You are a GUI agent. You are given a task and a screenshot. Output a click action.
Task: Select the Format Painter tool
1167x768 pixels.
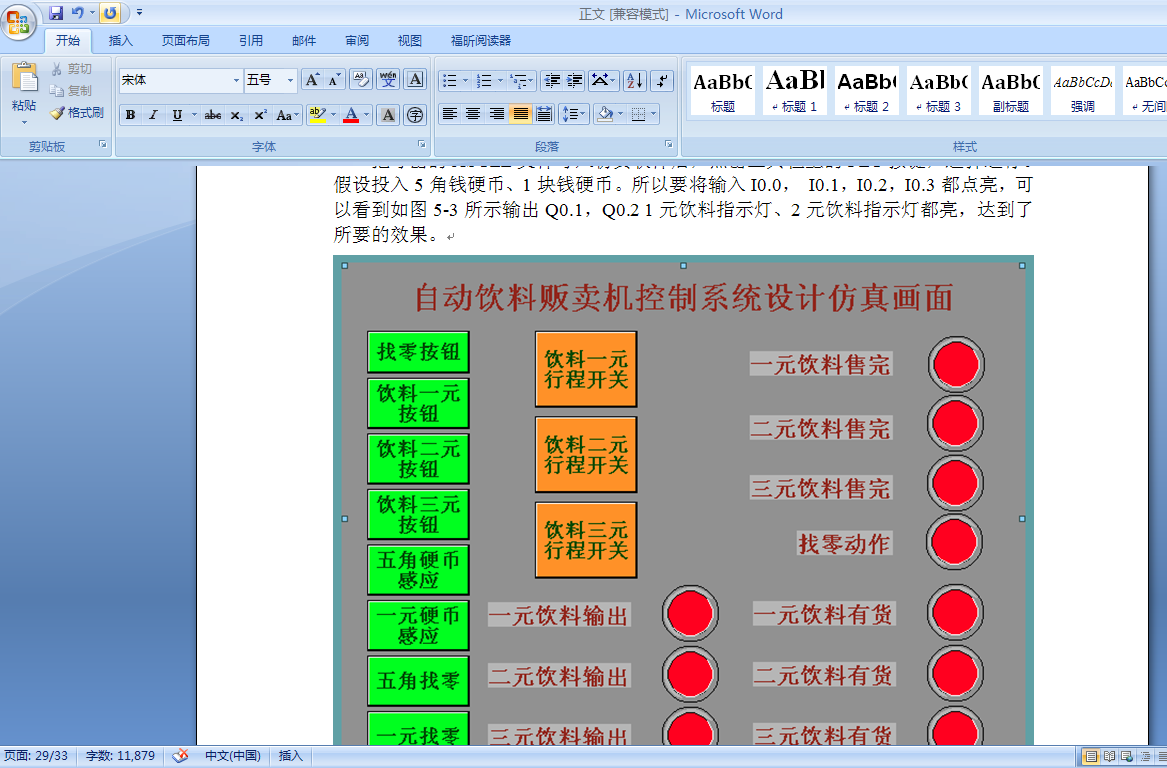(77, 113)
